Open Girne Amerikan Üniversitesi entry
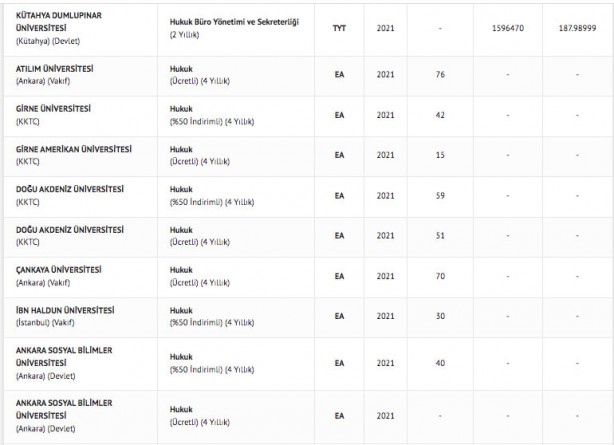The image size is (614, 445). 74,148
